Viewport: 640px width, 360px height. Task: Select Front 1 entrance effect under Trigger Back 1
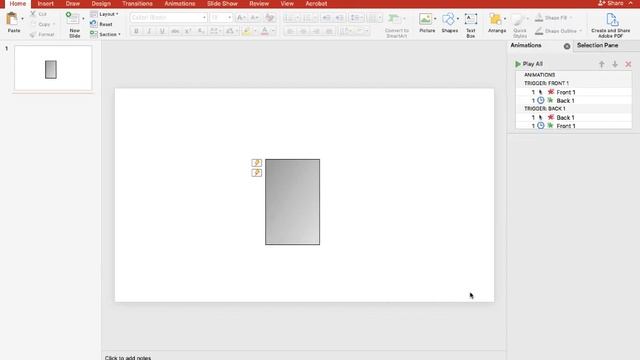click(573, 126)
